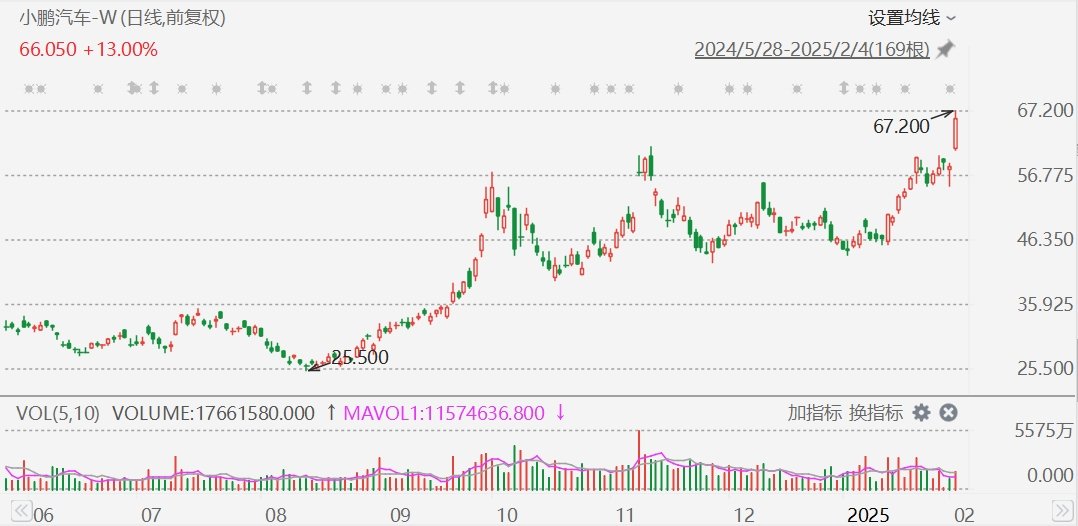Click the 06 month label on timeline

43,514
